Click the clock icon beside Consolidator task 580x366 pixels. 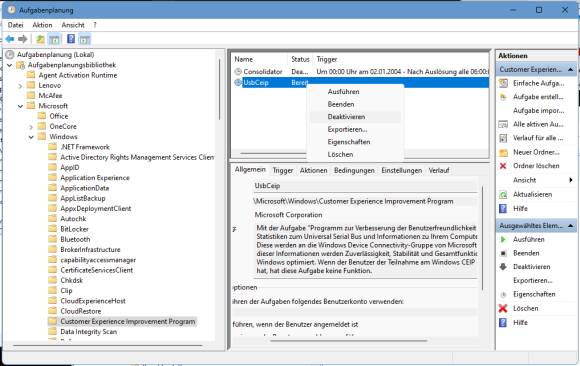click(238, 71)
